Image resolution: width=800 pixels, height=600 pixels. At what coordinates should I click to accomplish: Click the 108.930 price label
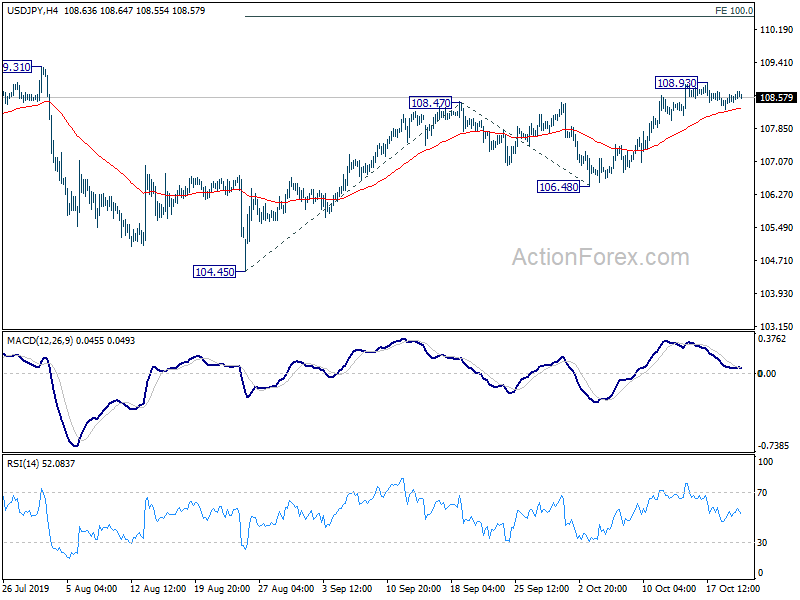tap(676, 83)
